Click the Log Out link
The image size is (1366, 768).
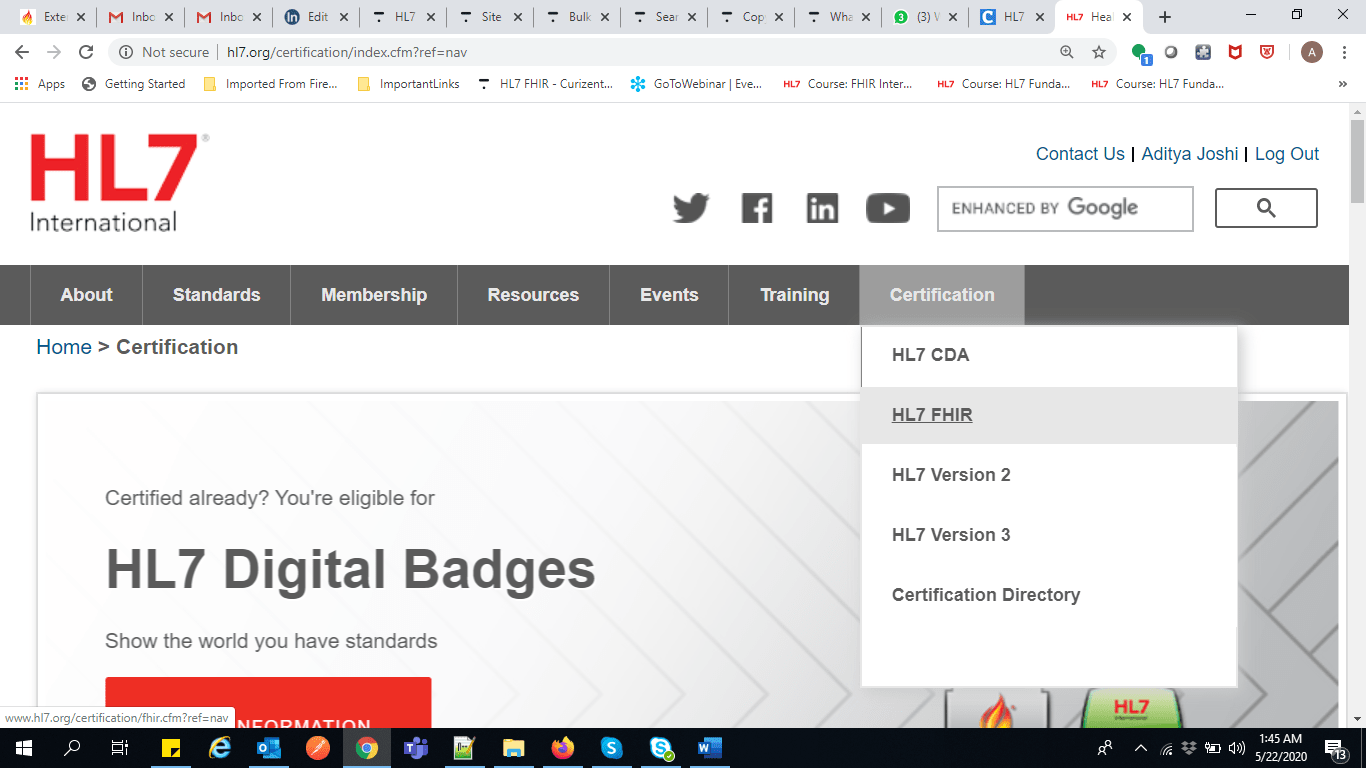(1287, 154)
